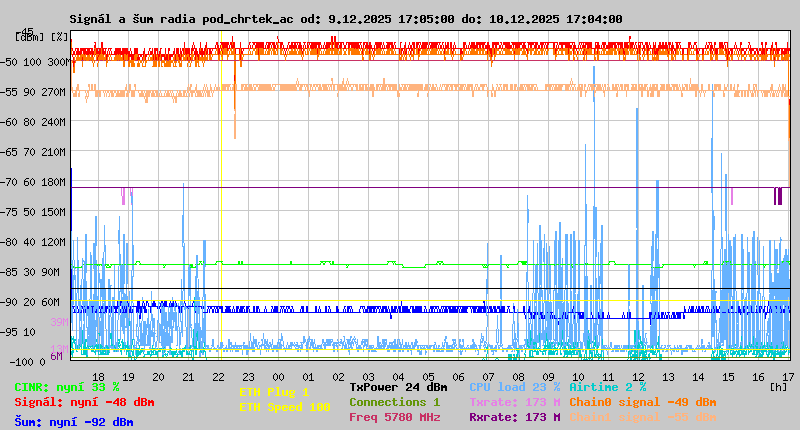Click hour label '00' on time axis
The width and height of the screenshot is (800, 430).
[x=279, y=377]
